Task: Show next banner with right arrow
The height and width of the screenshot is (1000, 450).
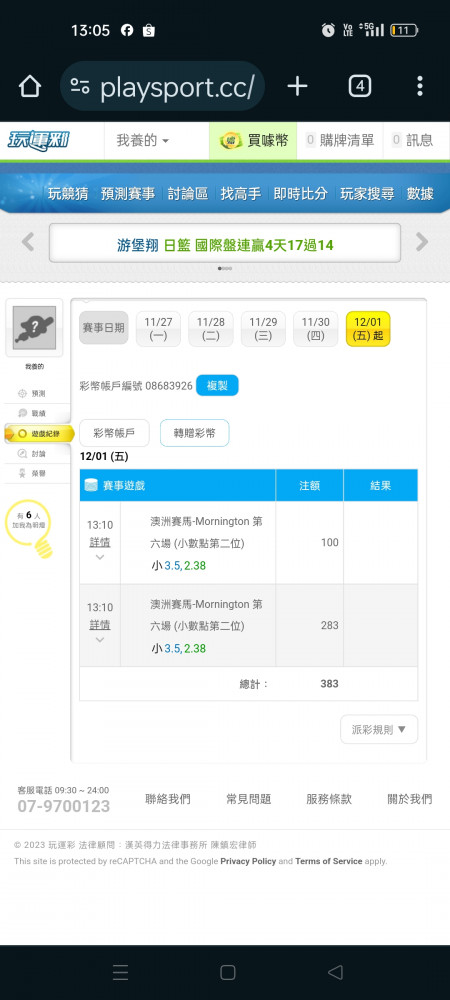Action: coord(422,242)
